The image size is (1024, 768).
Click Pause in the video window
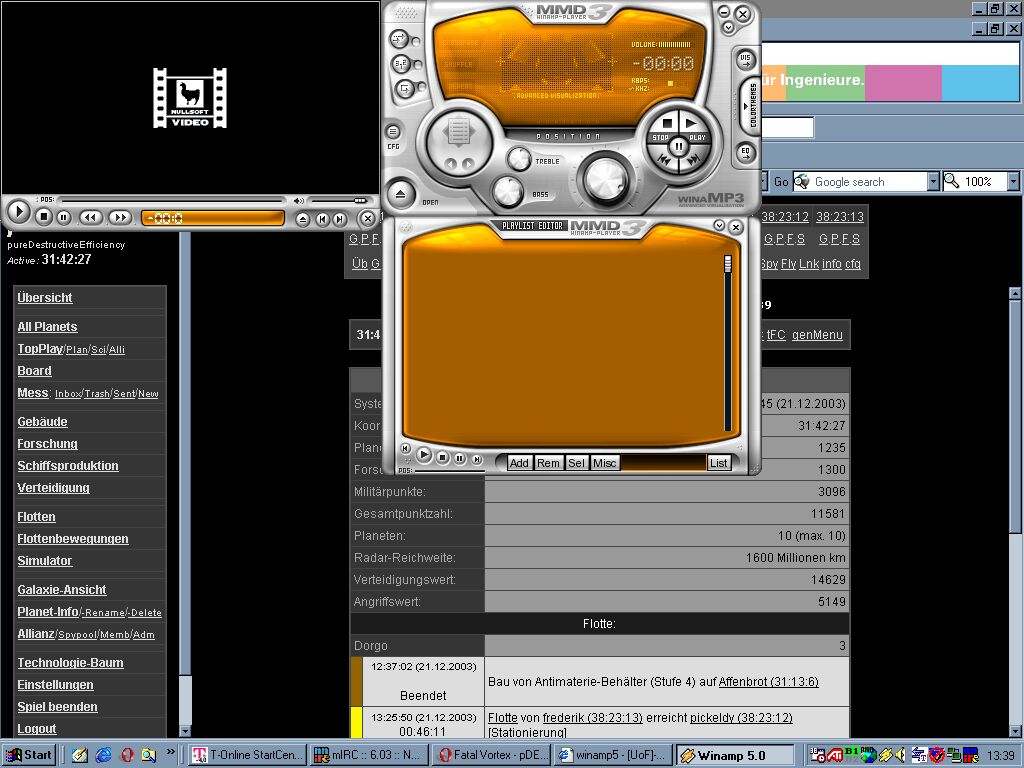click(x=63, y=217)
